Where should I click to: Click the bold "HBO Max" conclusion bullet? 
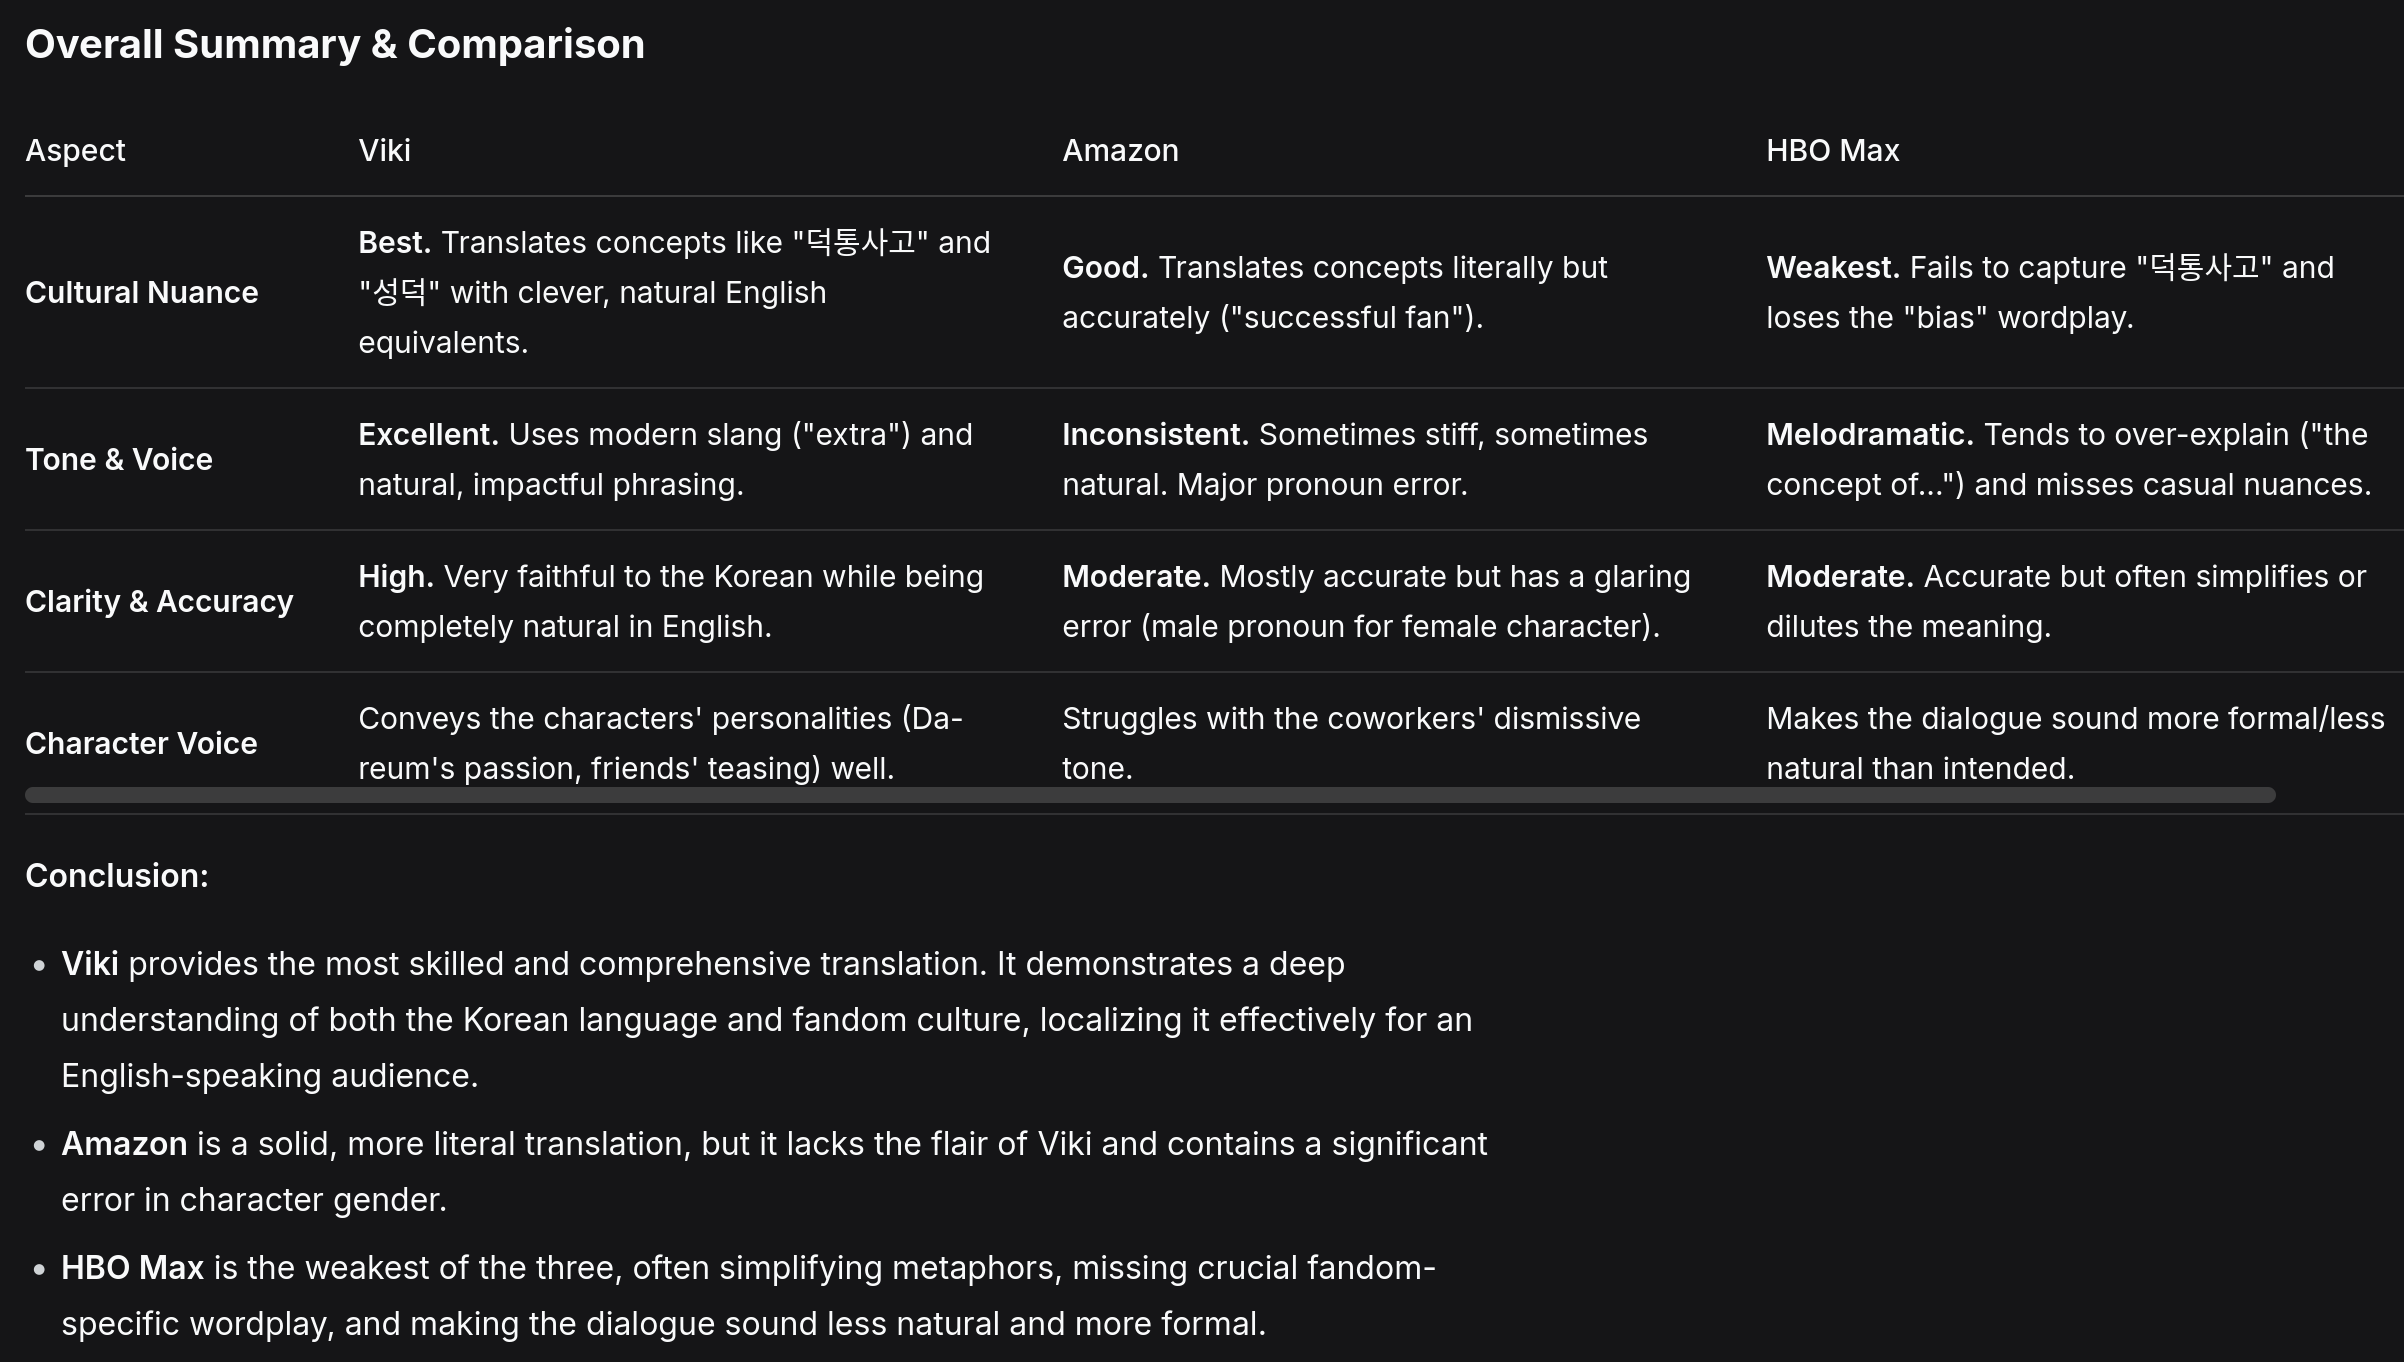[x=132, y=1267]
